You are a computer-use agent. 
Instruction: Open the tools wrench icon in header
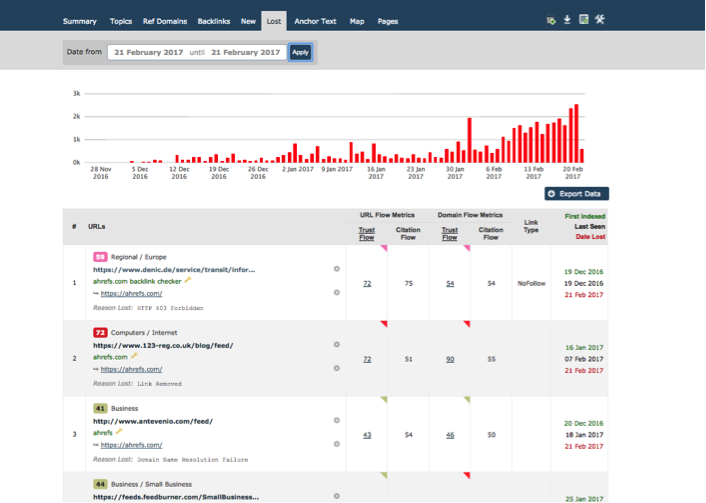599,19
